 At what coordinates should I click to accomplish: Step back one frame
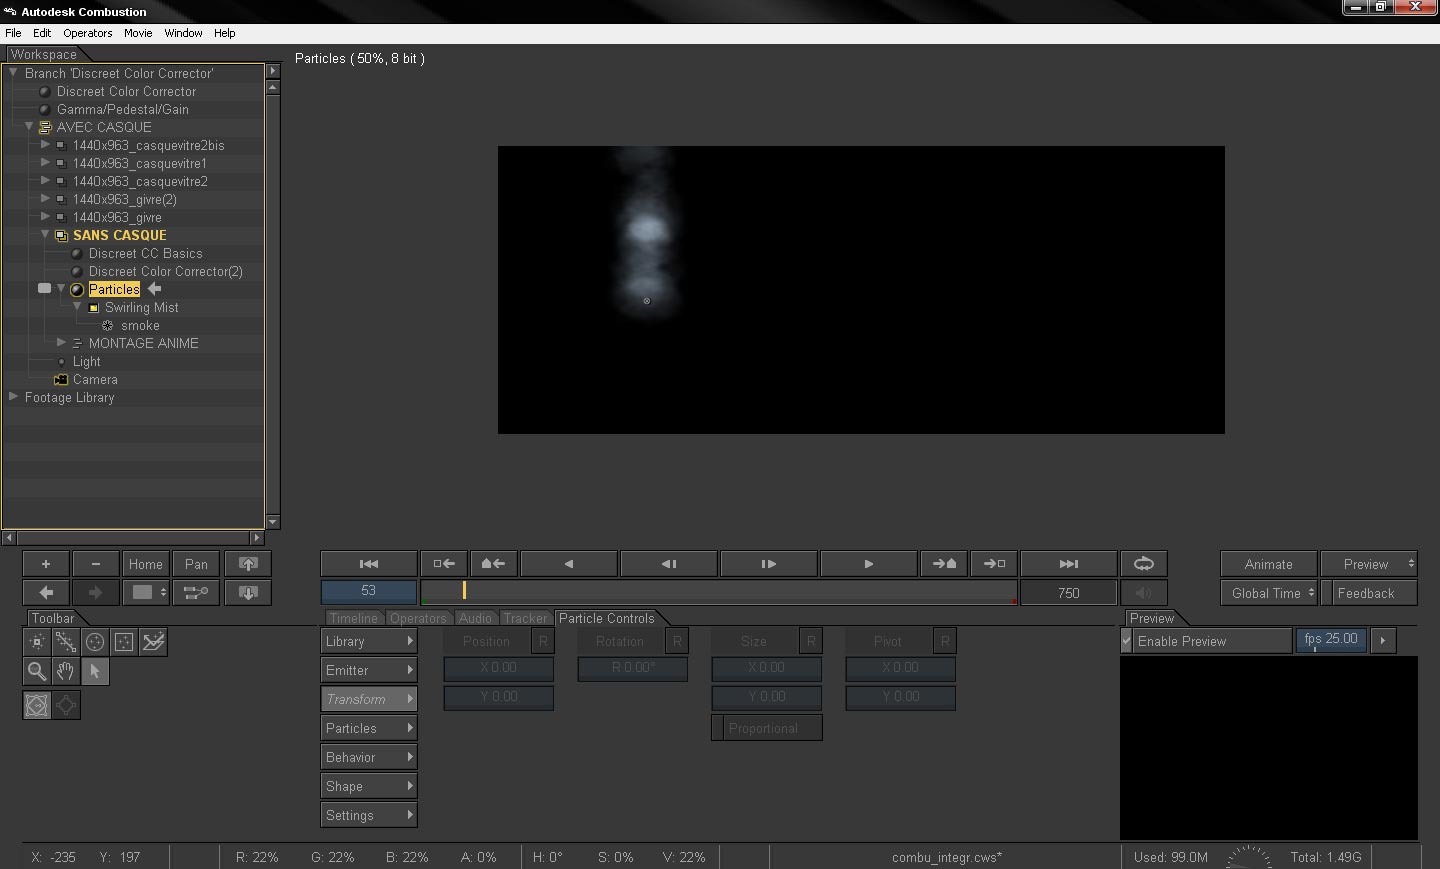(669, 564)
